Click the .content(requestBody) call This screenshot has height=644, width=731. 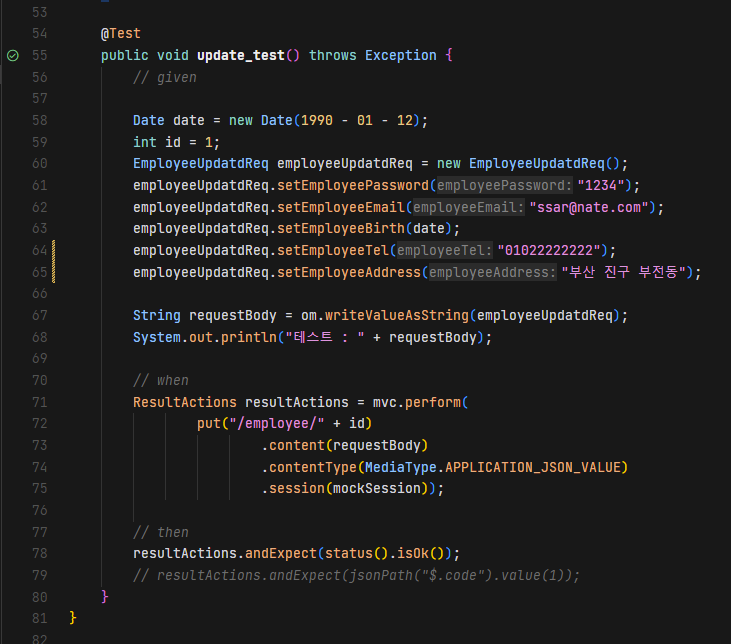(345, 446)
